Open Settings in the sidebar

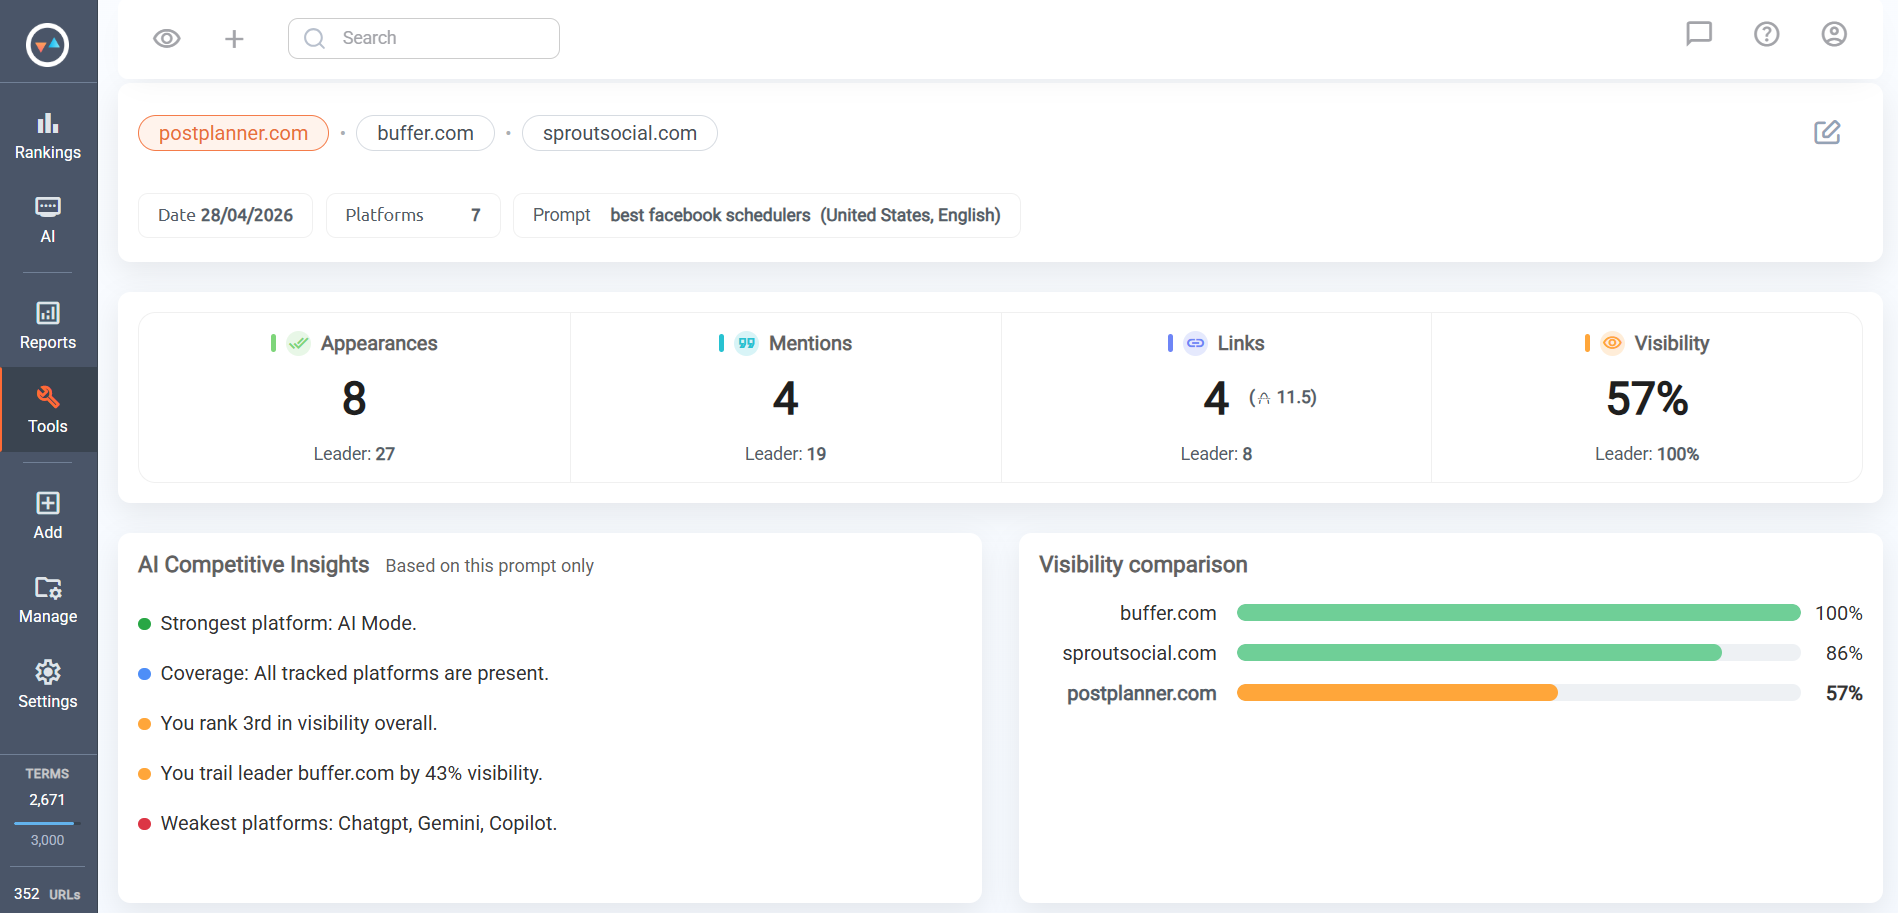pyautogui.click(x=48, y=685)
